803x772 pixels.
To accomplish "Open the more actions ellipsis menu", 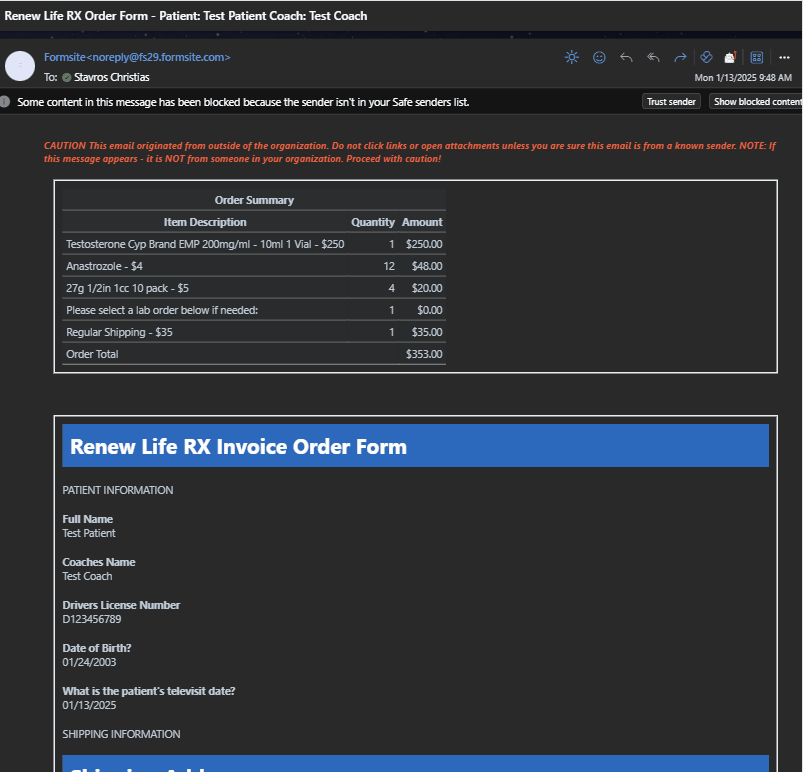I will (x=784, y=57).
